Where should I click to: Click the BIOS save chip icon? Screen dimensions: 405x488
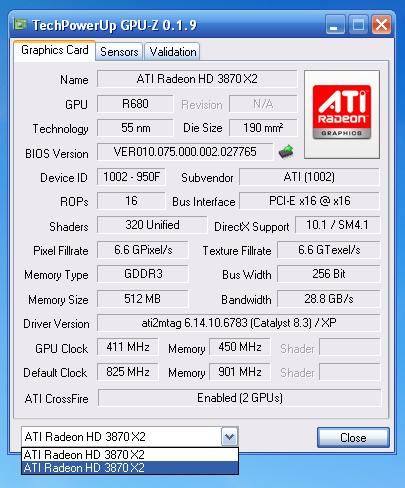point(286,152)
